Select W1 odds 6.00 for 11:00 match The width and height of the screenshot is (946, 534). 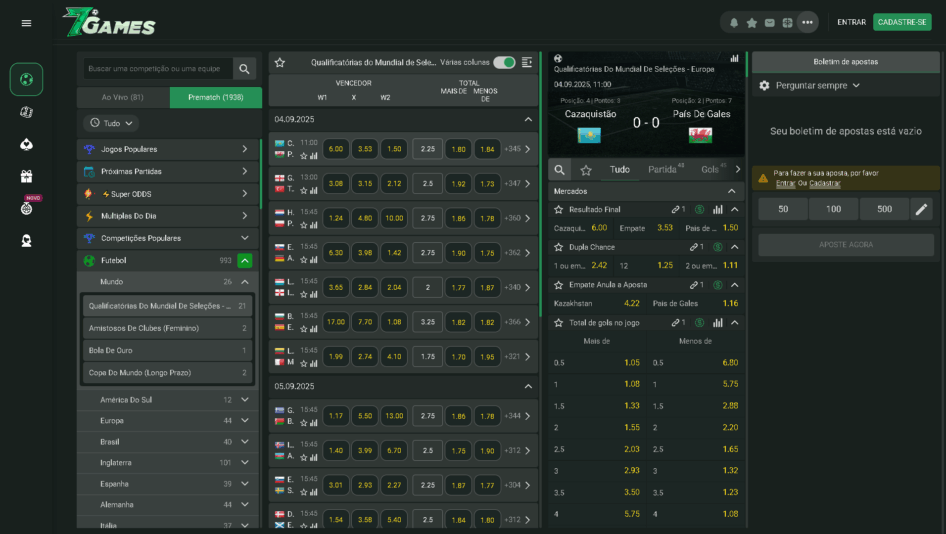click(x=335, y=149)
